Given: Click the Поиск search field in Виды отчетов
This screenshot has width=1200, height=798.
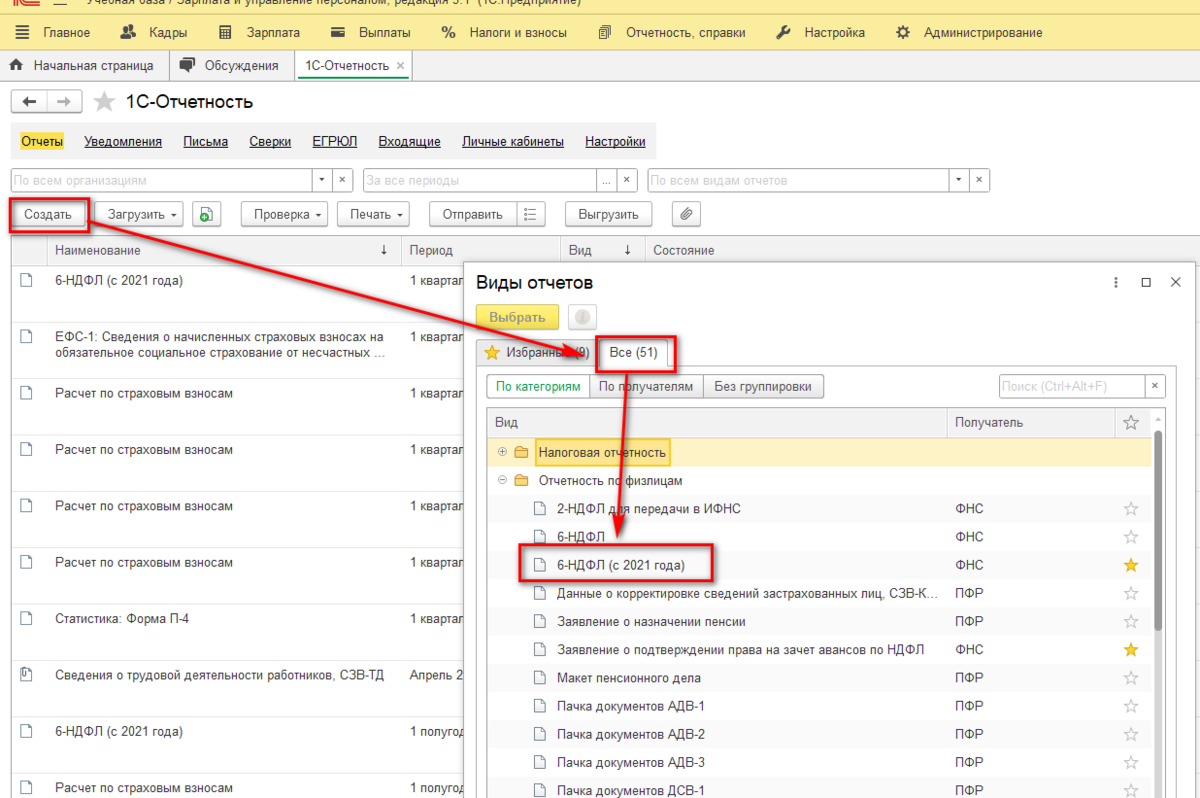Looking at the screenshot, I should click(x=1072, y=386).
